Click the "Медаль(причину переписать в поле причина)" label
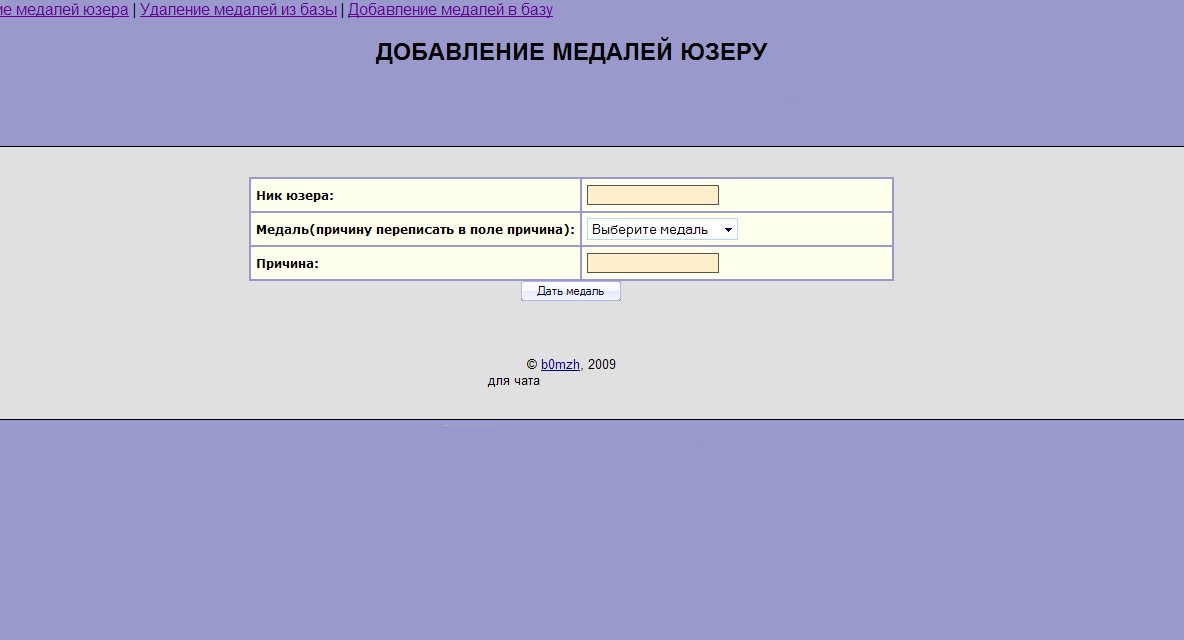Image resolution: width=1184 pixels, height=640 pixels. point(415,230)
